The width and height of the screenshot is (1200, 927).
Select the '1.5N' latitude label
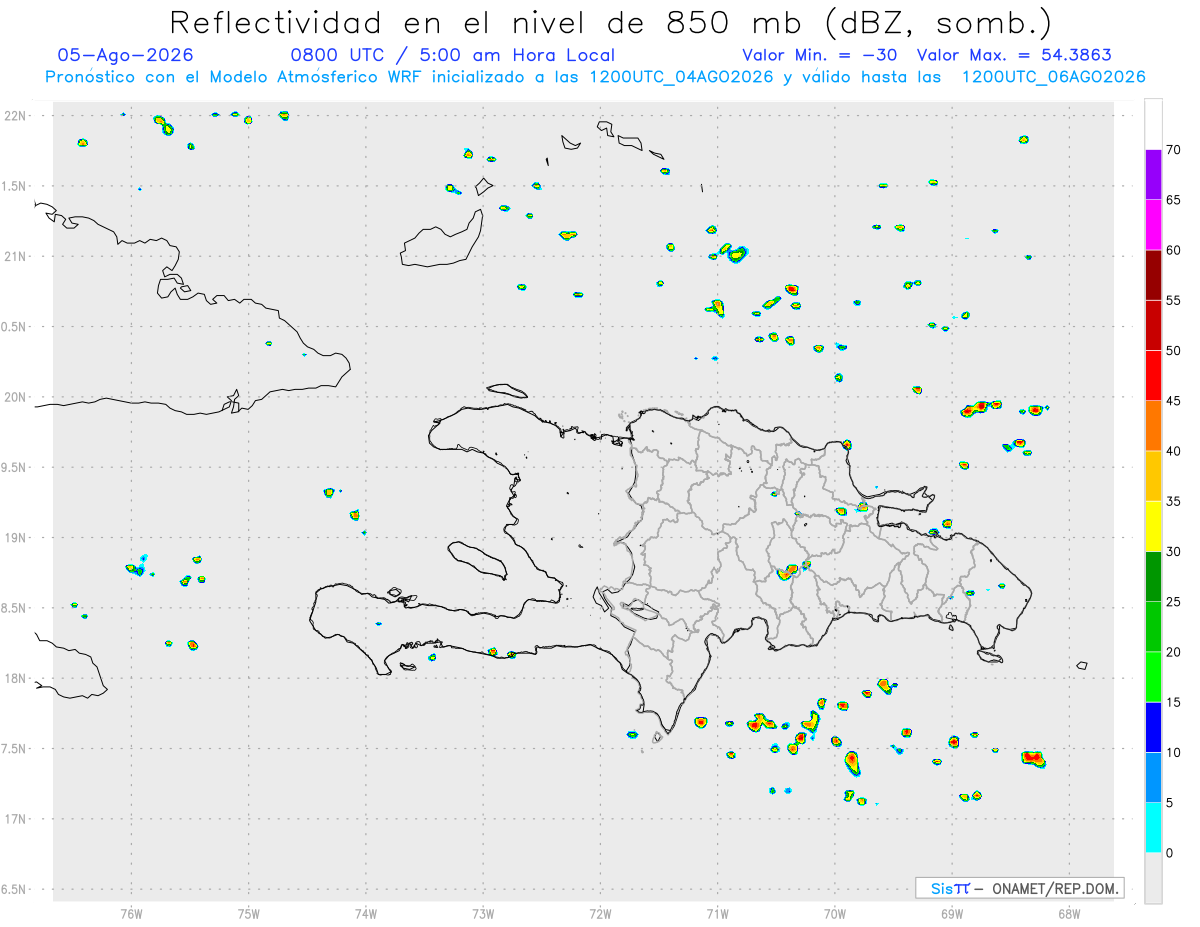click(x=15, y=186)
